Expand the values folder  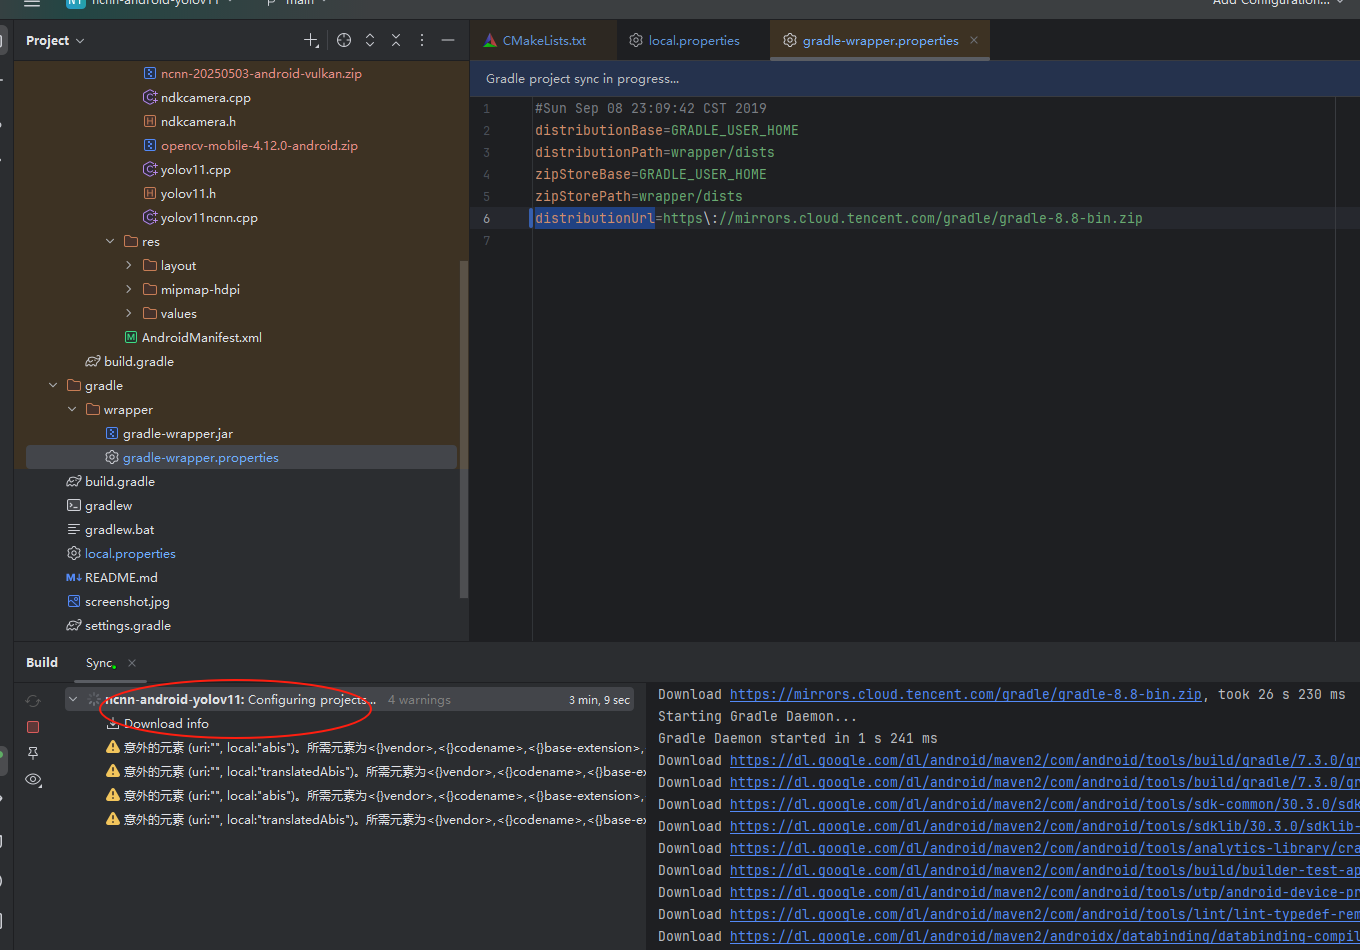[x=129, y=314]
